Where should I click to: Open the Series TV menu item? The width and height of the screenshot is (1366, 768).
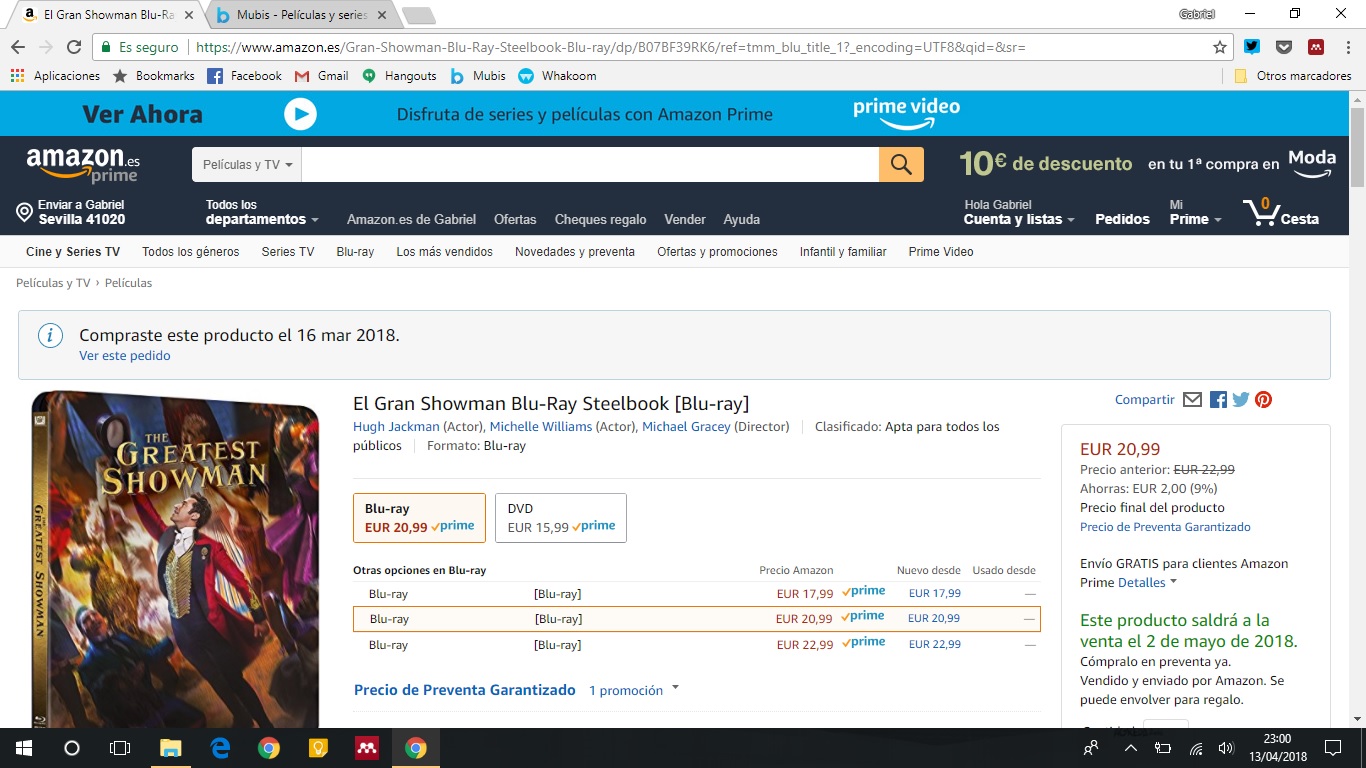pos(288,252)
